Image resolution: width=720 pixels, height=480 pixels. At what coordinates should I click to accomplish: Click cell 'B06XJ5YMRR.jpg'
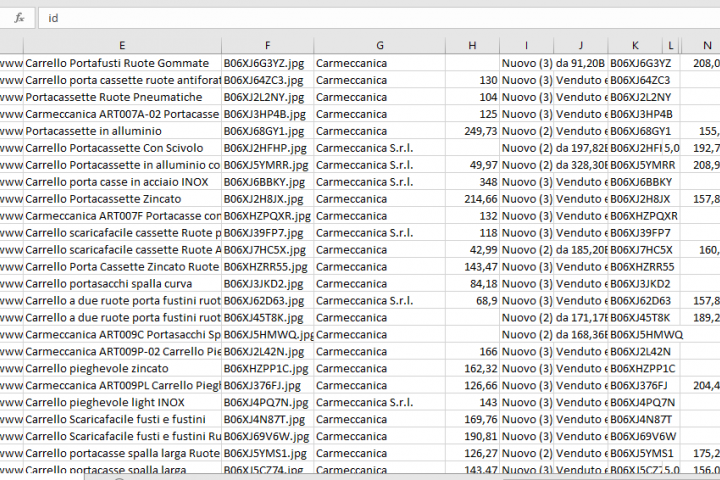coord(268,165)
